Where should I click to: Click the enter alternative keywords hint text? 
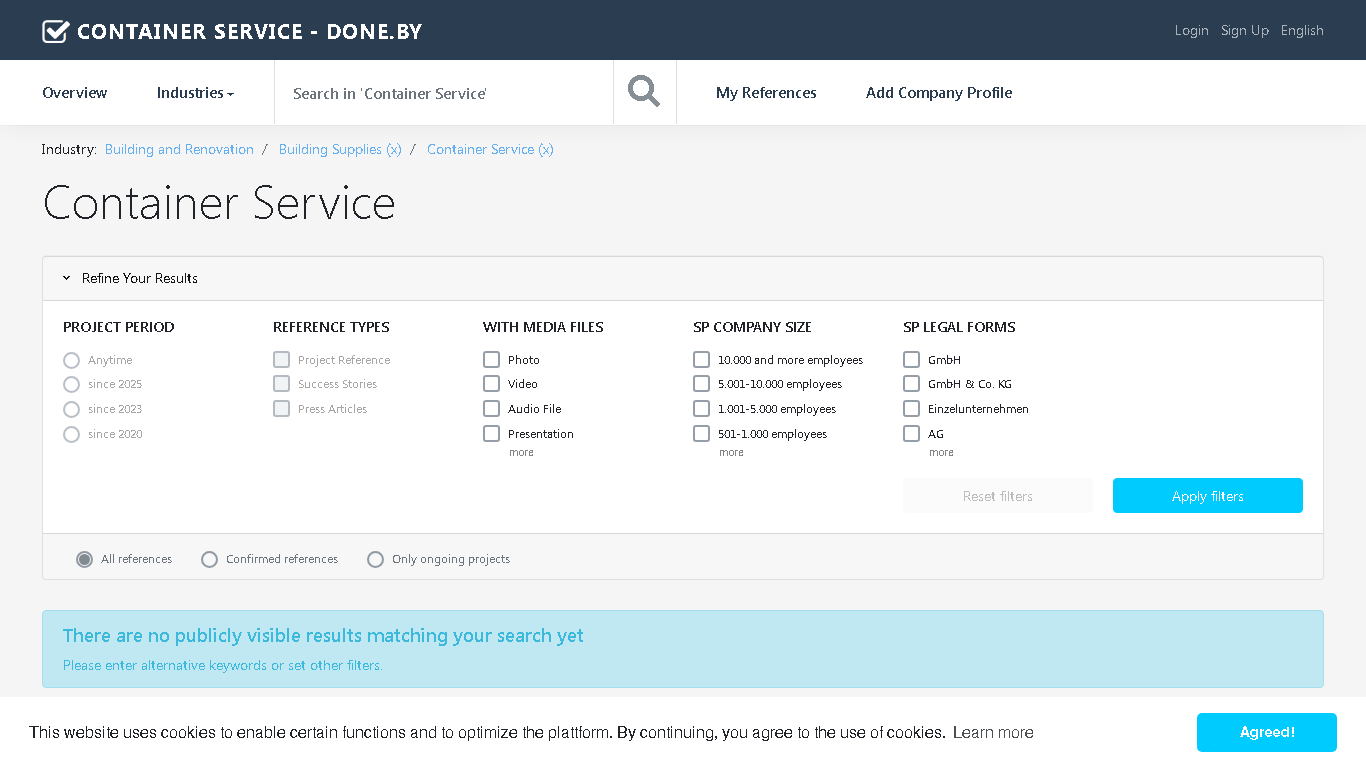click(x=223, y=665)
